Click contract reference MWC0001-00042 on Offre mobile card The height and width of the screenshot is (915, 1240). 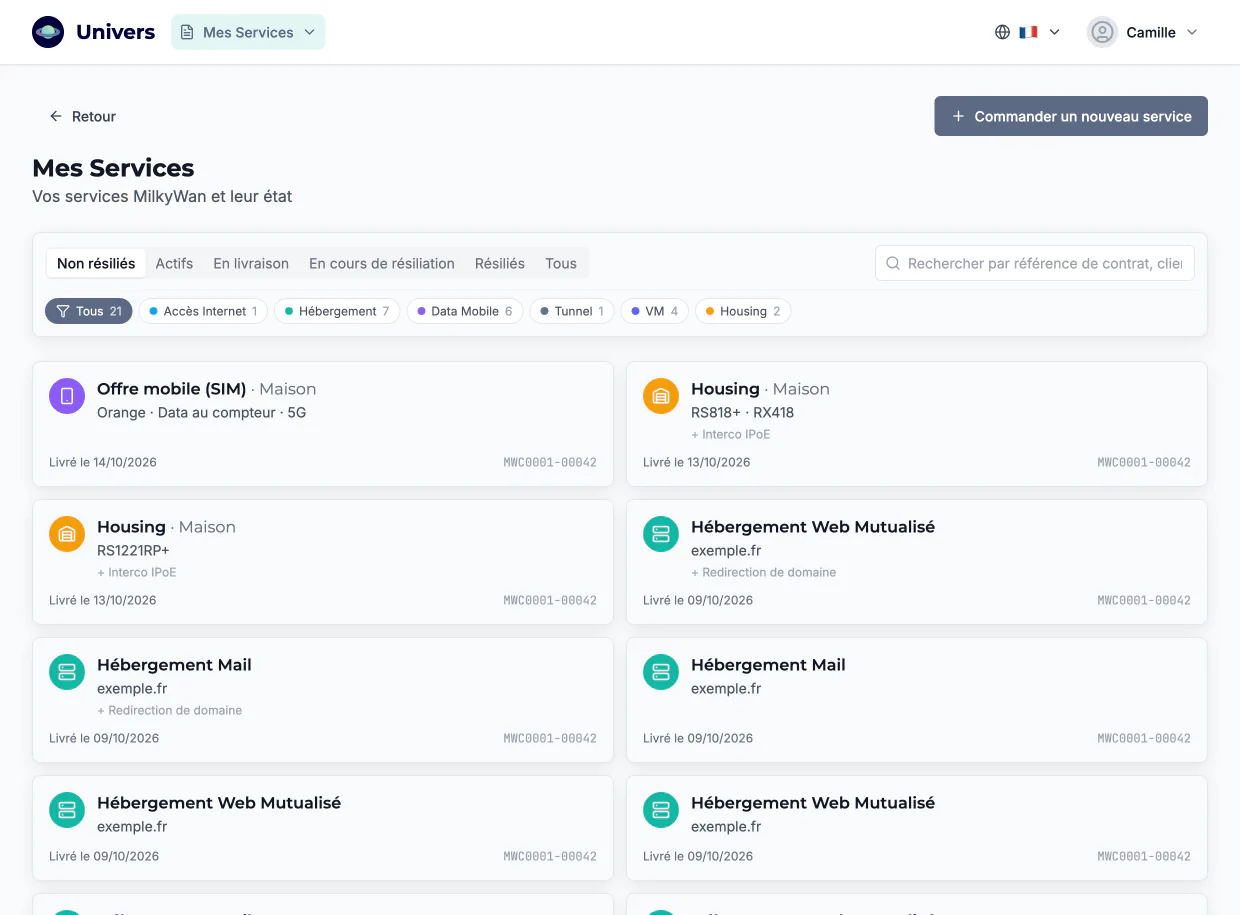tap(550, 462)
